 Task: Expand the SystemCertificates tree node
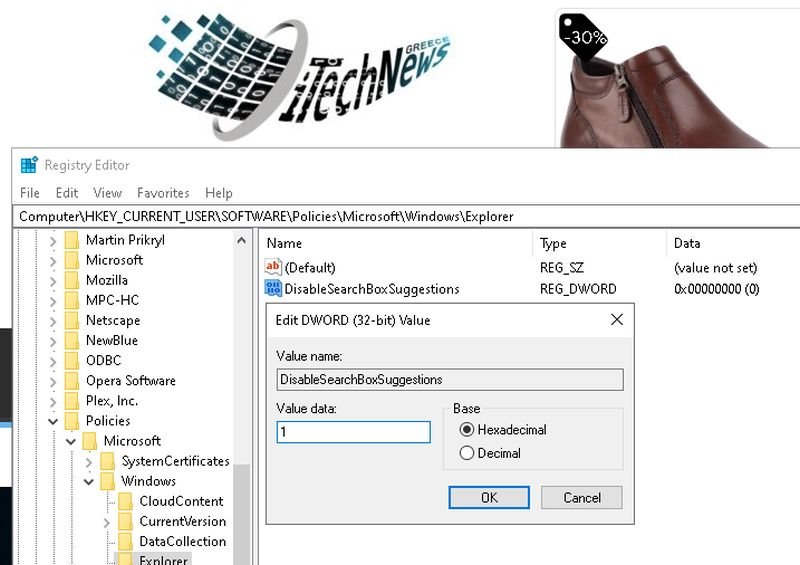point(89,461)
